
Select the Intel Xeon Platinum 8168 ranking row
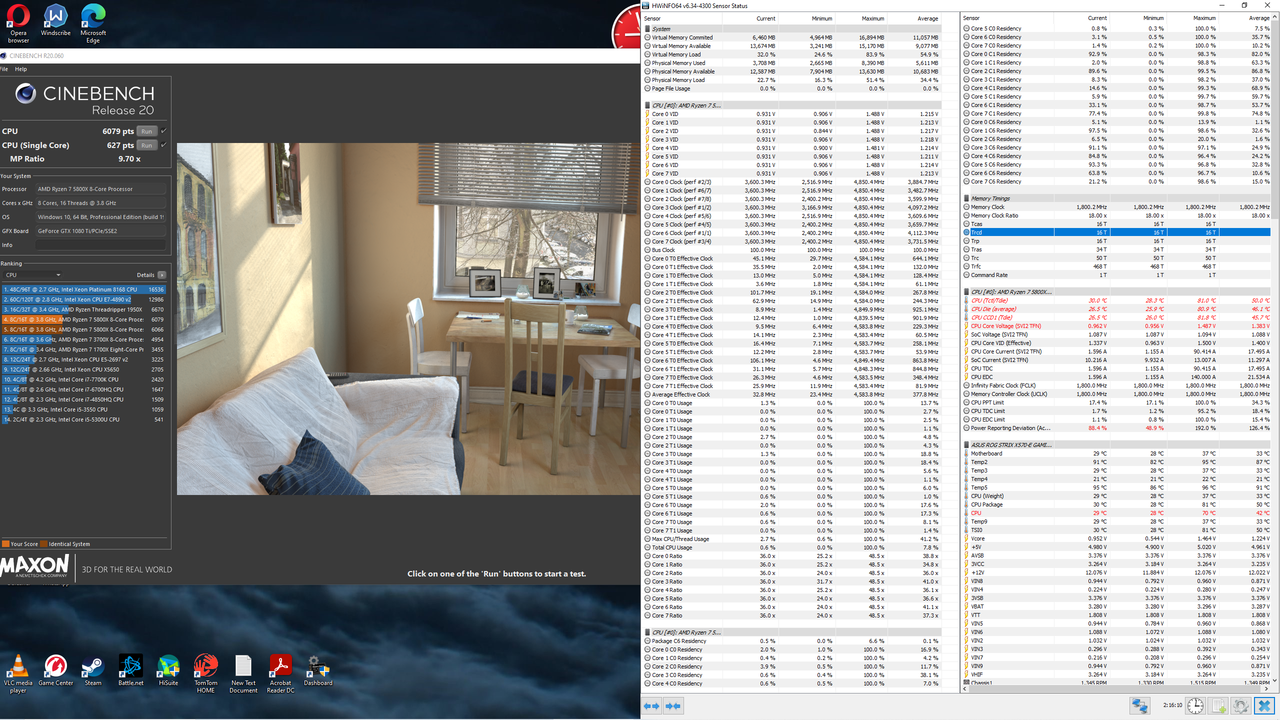pos(85,289)
